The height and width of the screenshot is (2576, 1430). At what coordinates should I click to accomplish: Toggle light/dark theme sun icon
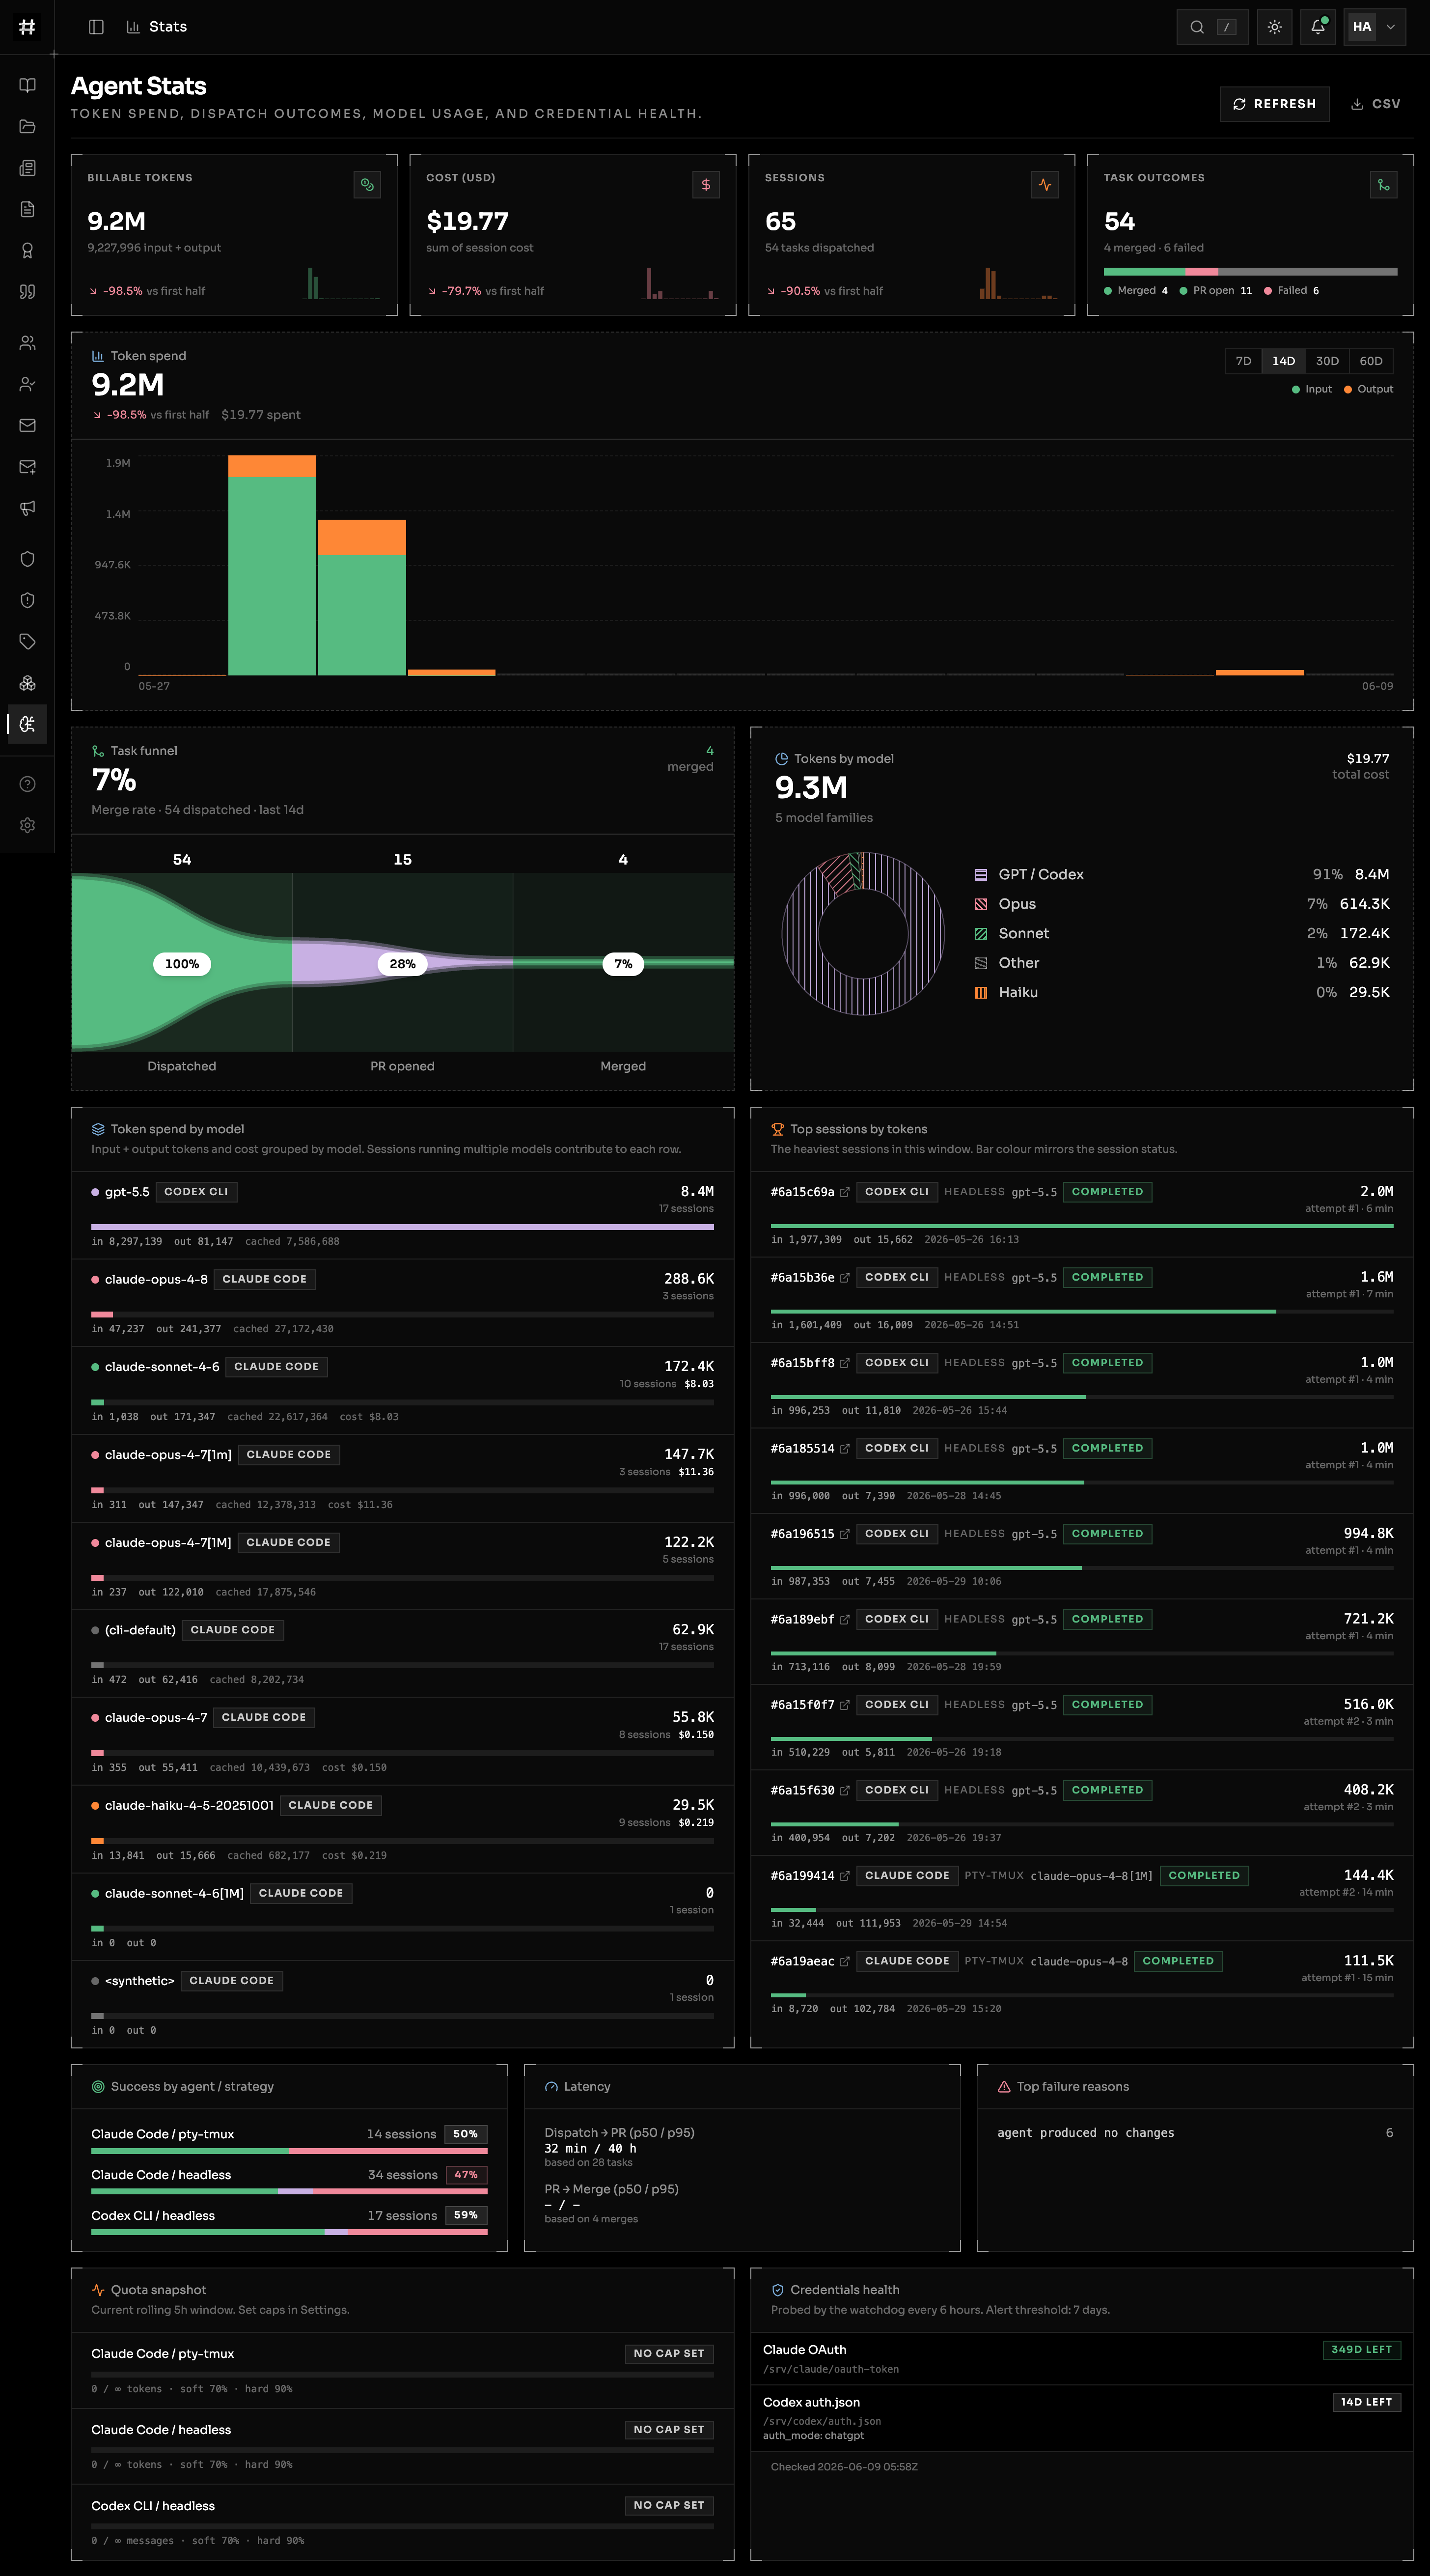tap(1274, 27)
